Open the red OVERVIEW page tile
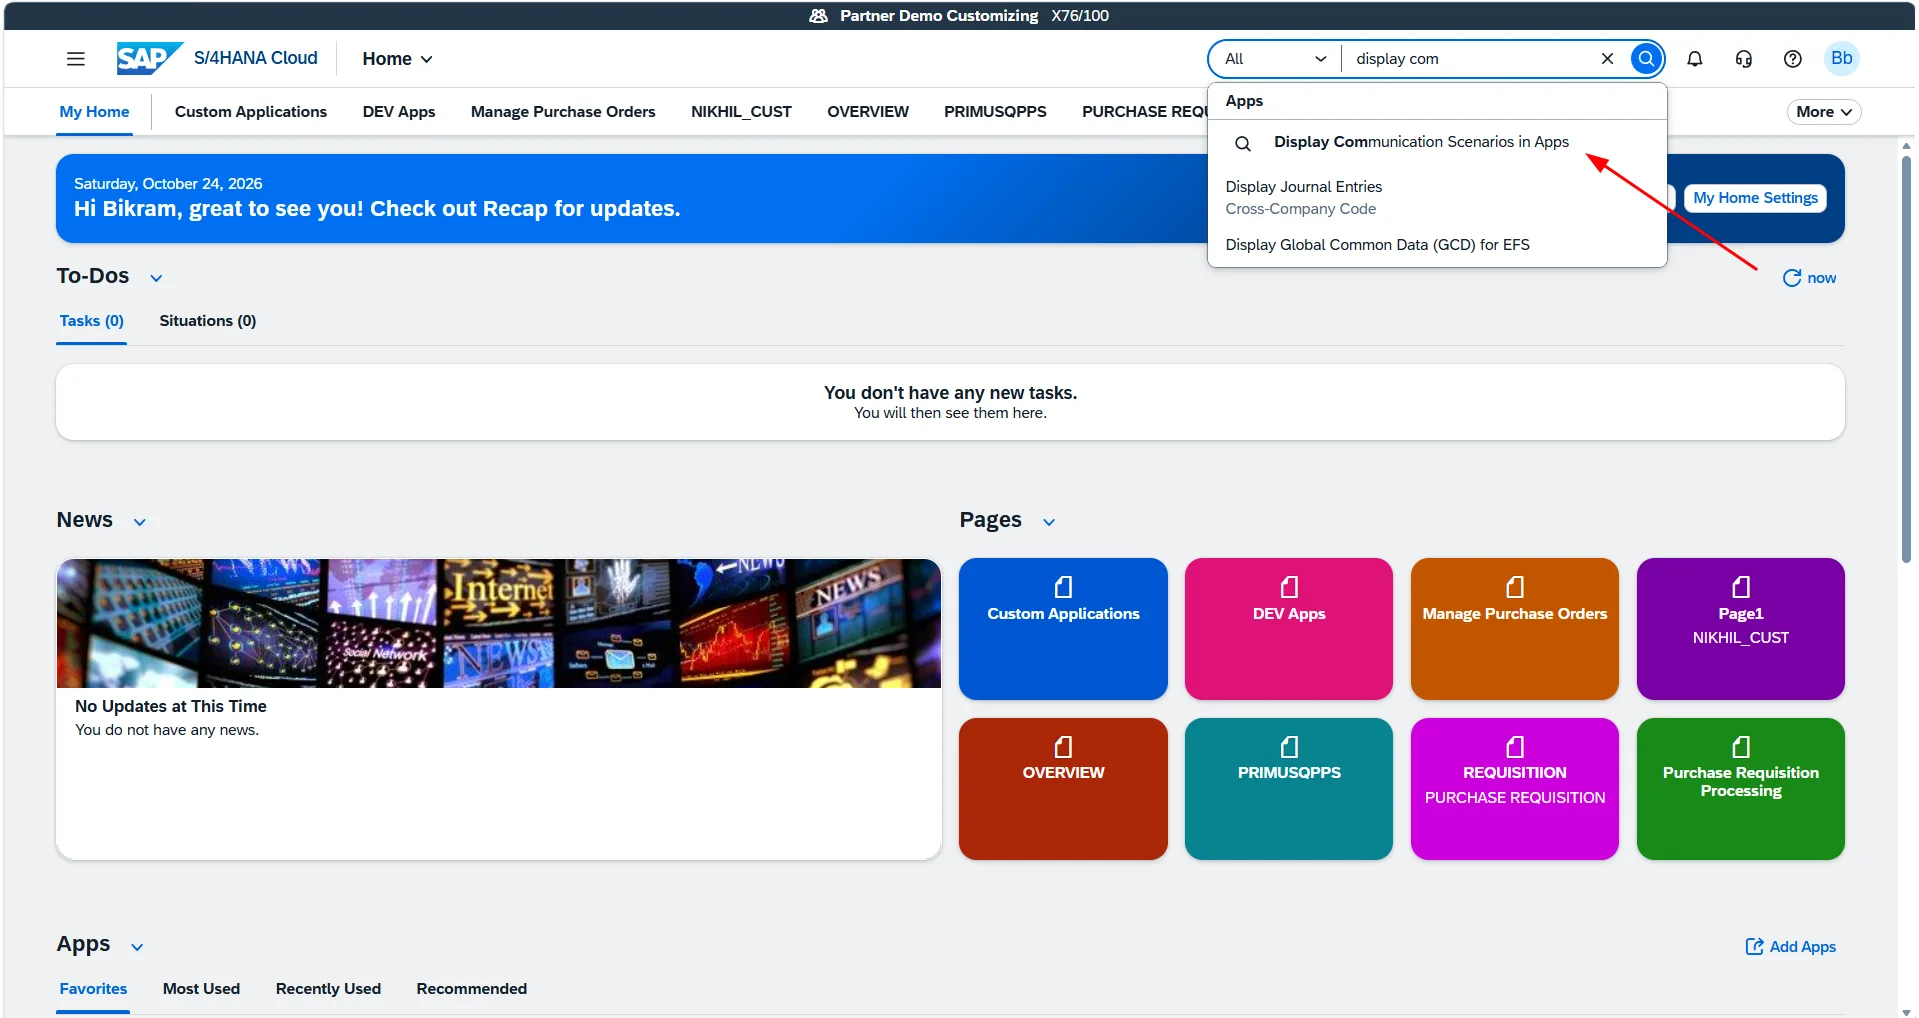This screenshot has height=1018, width=1919. (1063, 789)
